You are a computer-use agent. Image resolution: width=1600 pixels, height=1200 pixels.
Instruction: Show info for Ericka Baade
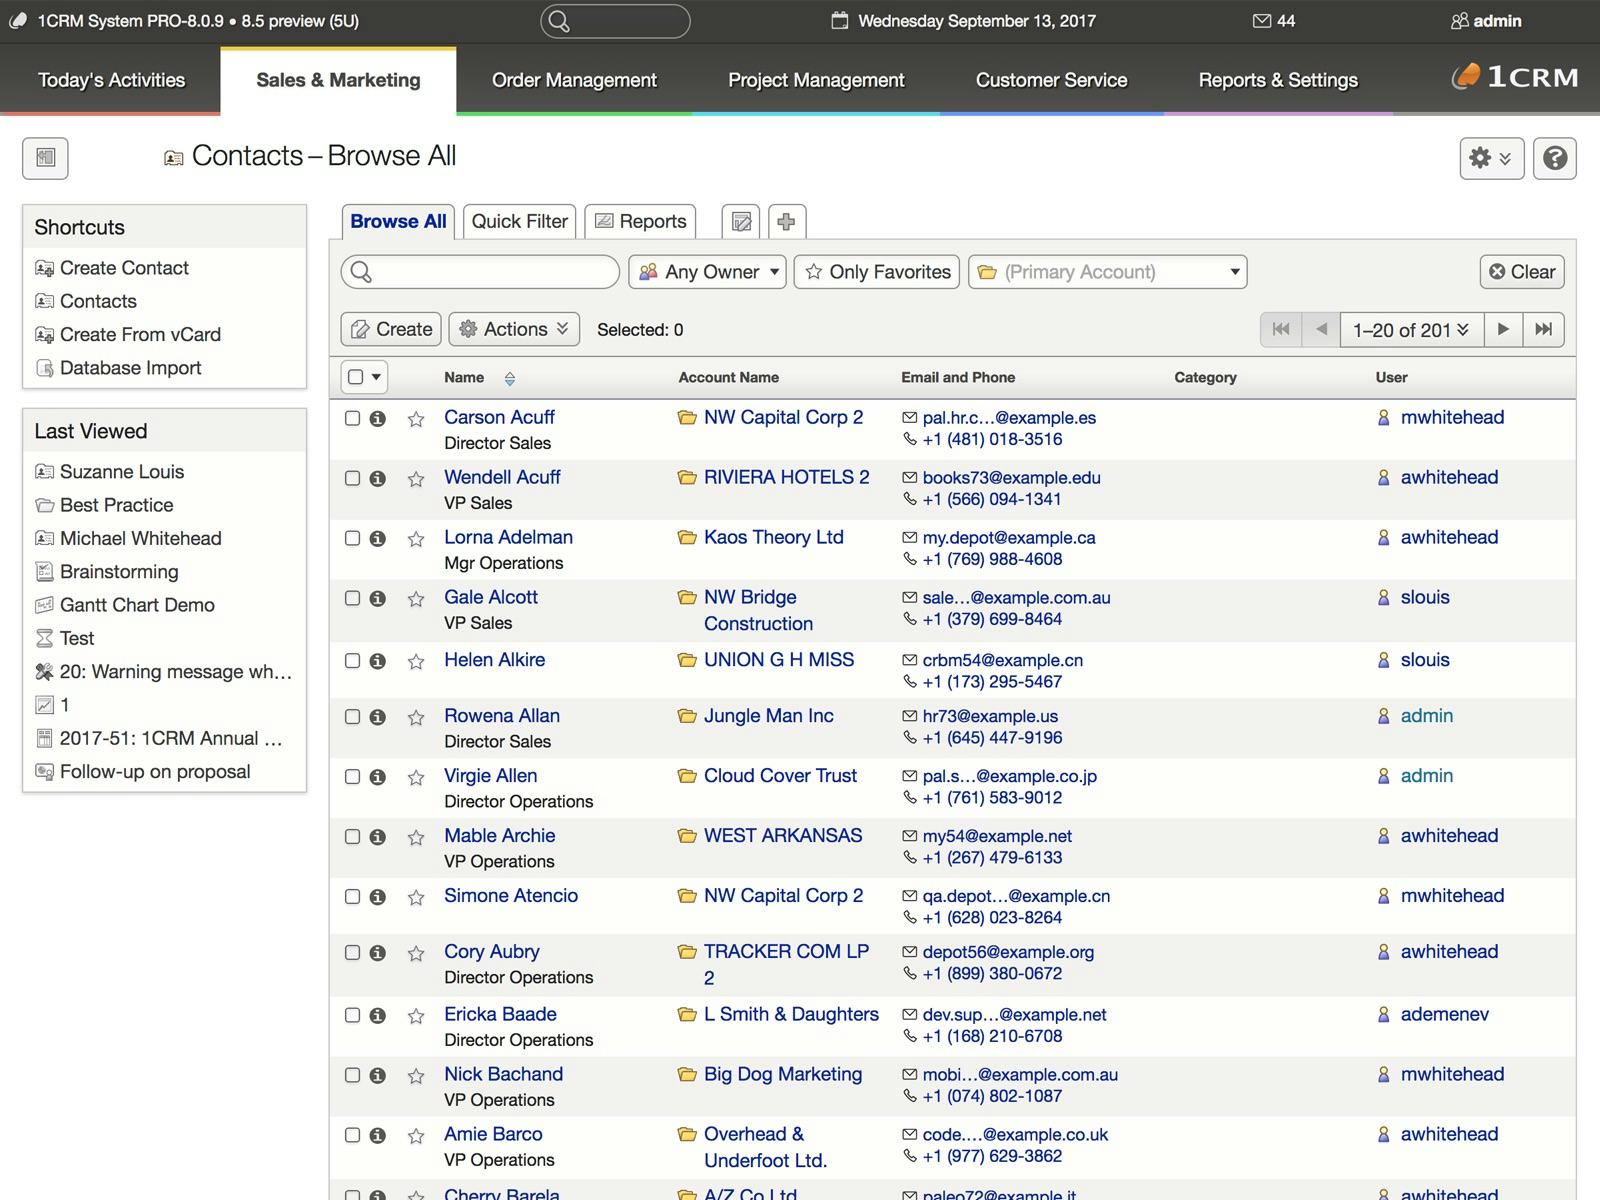tap(378, 1016)
